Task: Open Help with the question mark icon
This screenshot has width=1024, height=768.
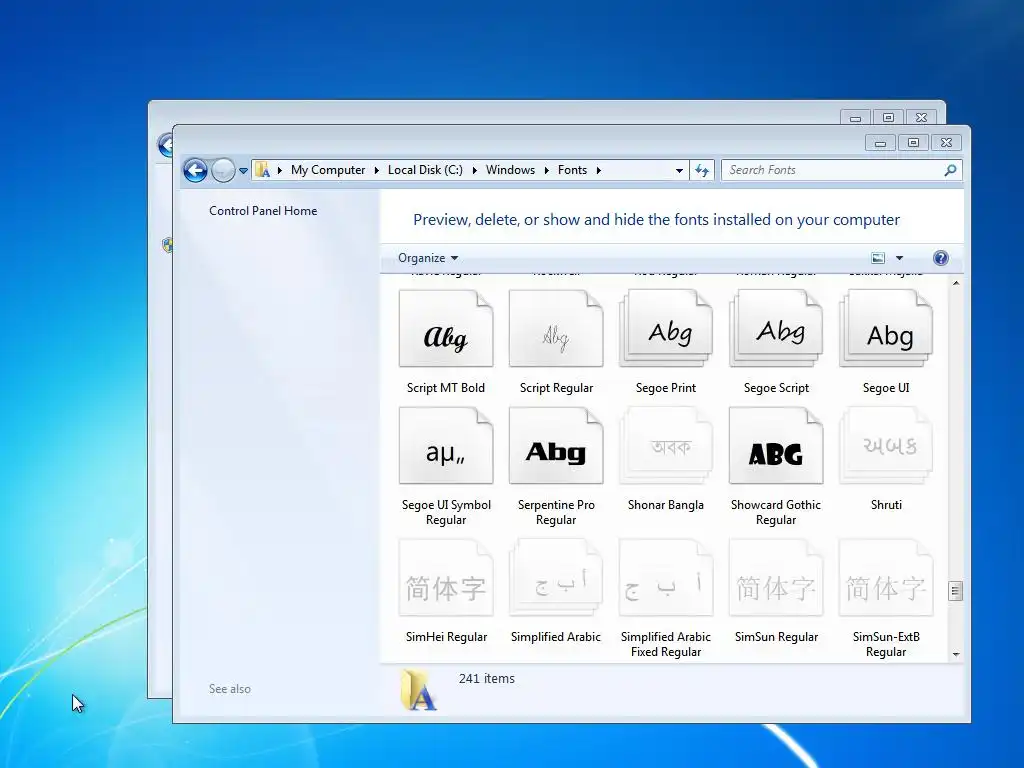Action: click(940, 258)
